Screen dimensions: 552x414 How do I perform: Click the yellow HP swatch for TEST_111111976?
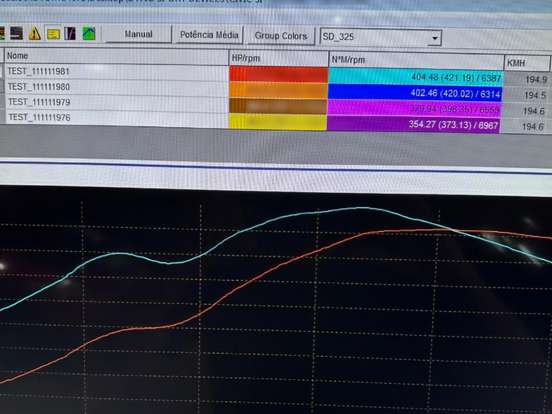point(278,122)
